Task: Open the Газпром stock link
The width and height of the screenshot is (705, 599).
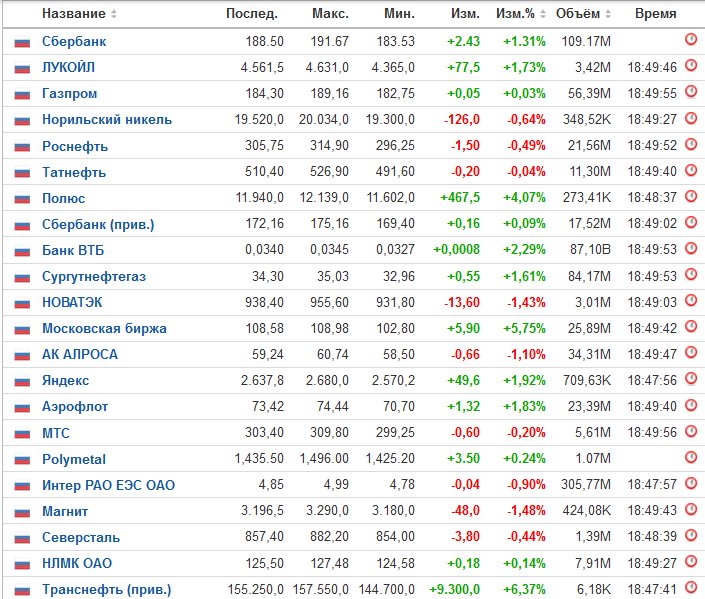Action: point(69,94)
